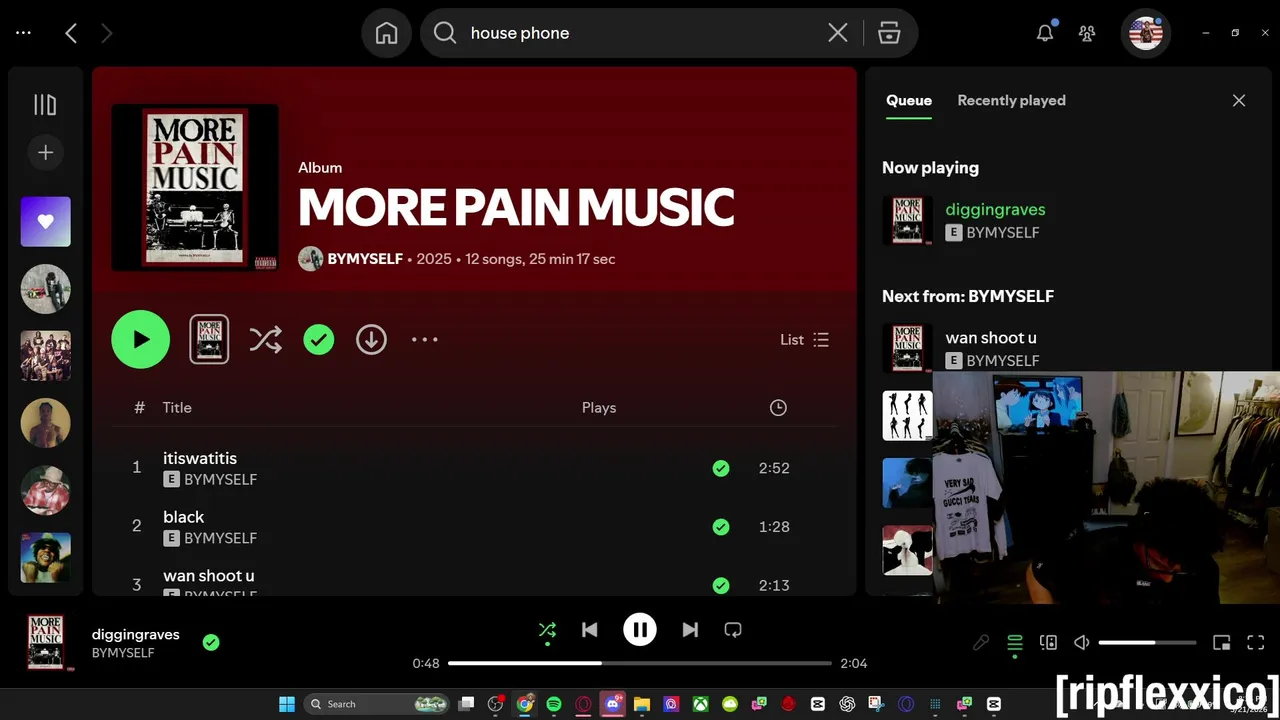Toggle shuffle in the player controls

(547, 630)
